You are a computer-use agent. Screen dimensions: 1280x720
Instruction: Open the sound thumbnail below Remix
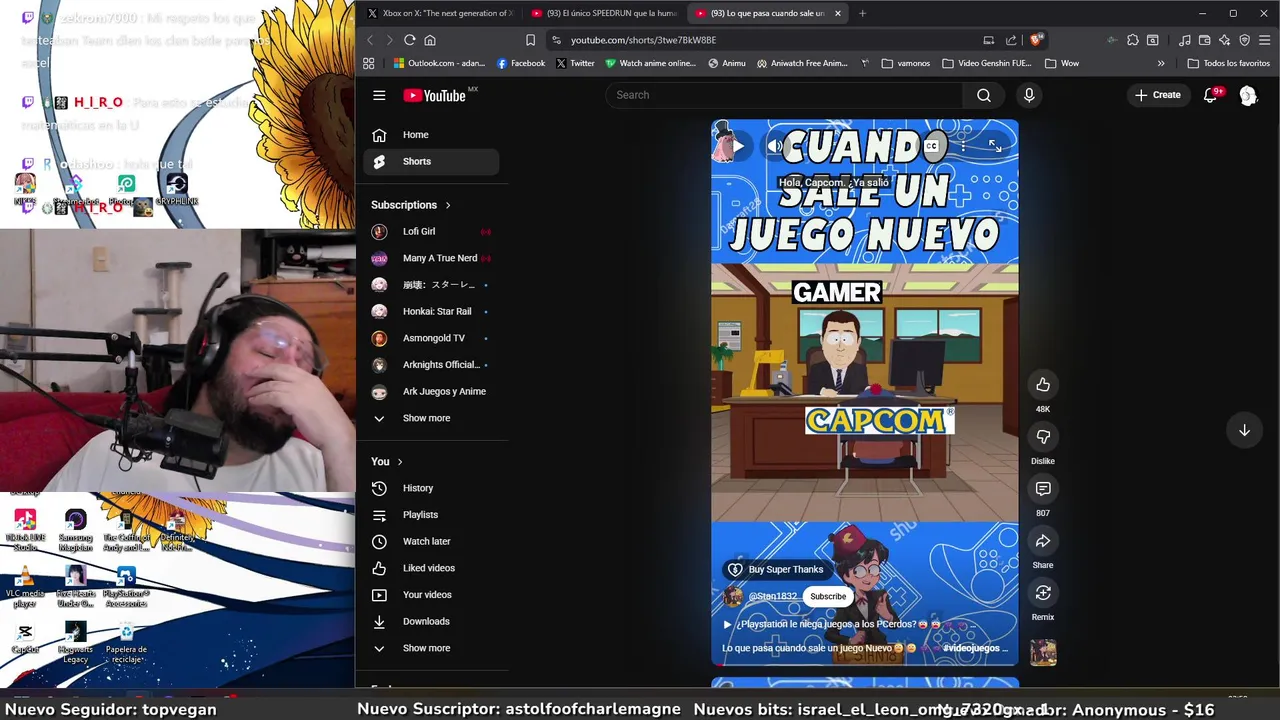(x=1043, y=652)
